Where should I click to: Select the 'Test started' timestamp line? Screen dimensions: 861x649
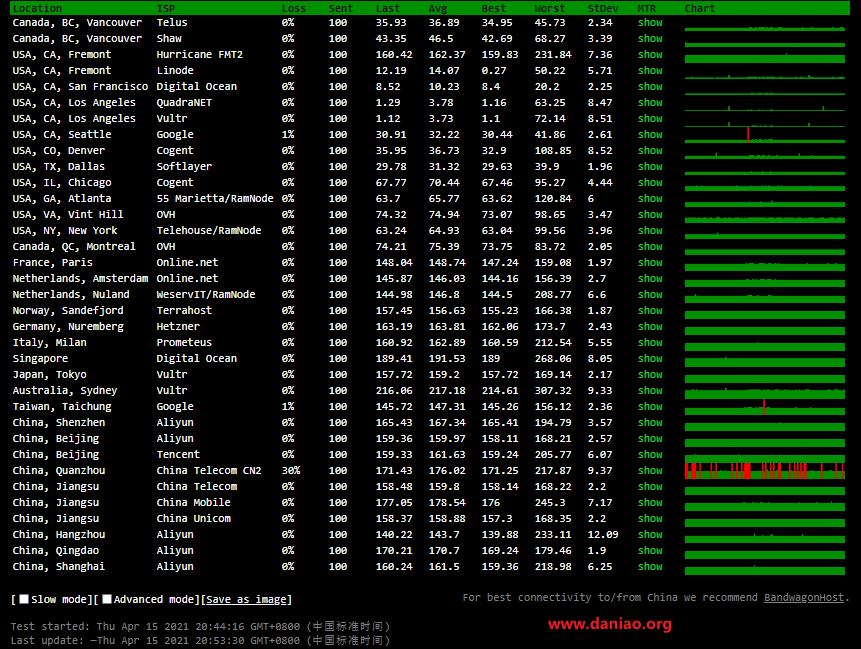coord(200,626)
